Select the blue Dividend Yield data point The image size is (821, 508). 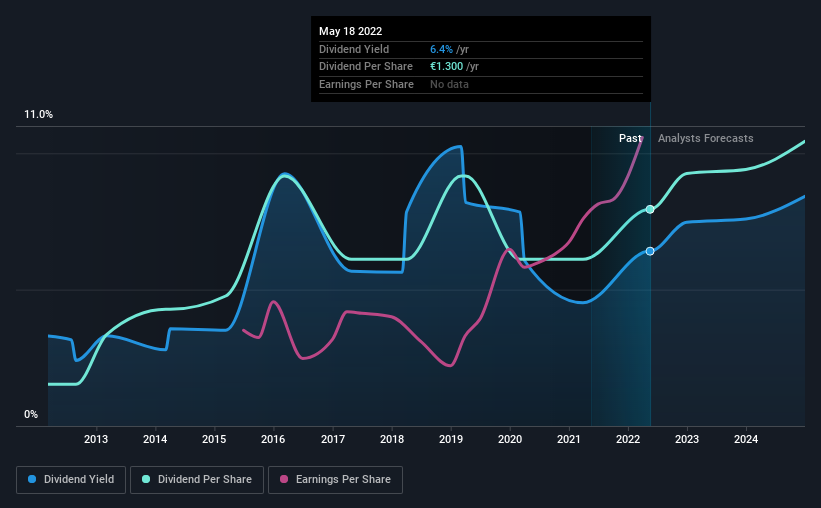point(650,251)
